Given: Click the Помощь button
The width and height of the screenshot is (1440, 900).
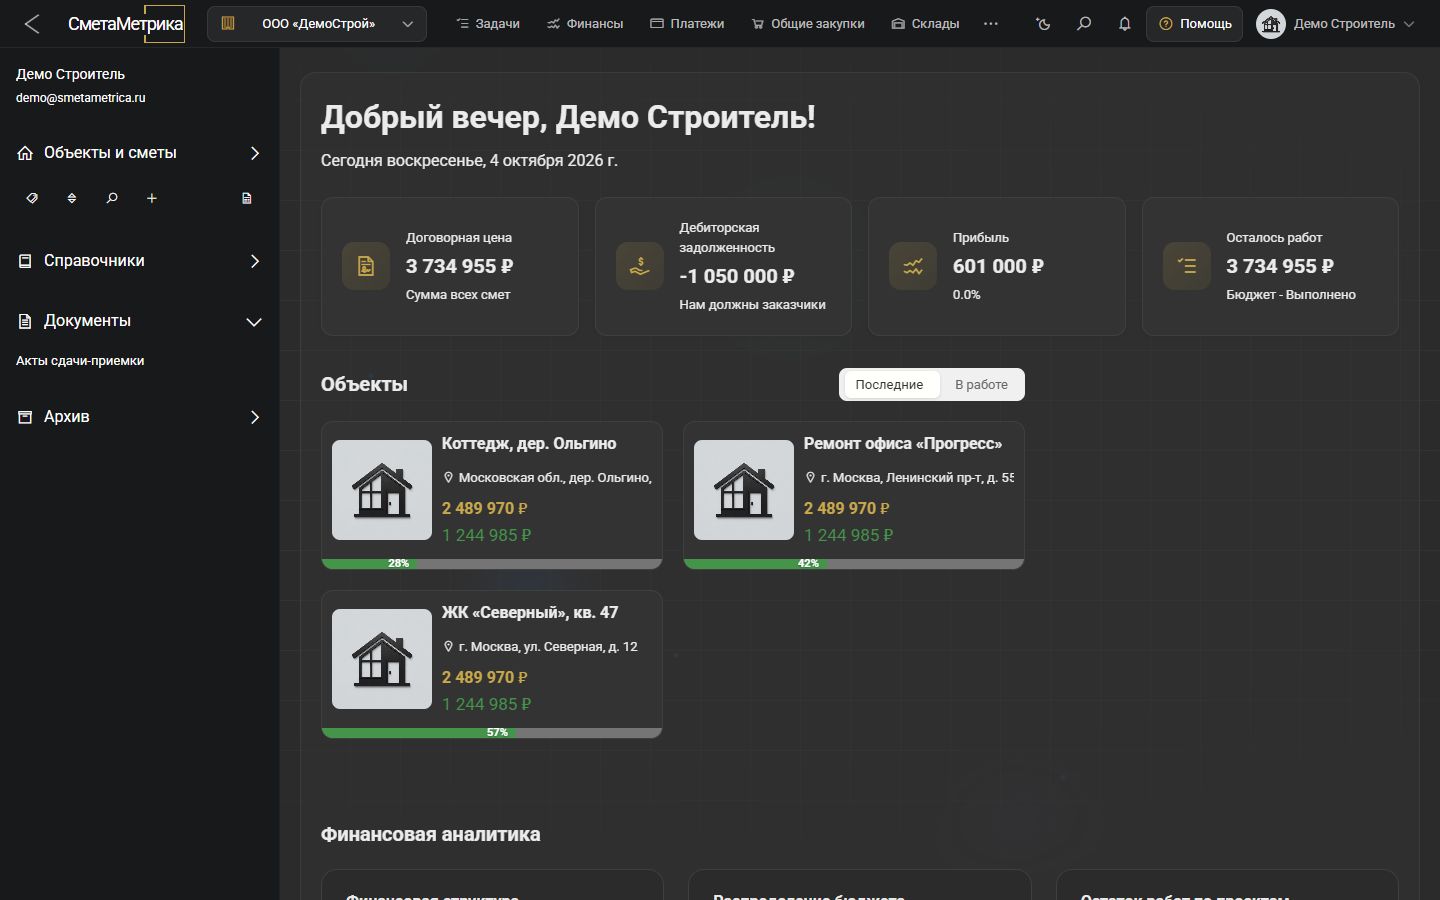Looking at the screenshot, I should [x=1195, y=24].
